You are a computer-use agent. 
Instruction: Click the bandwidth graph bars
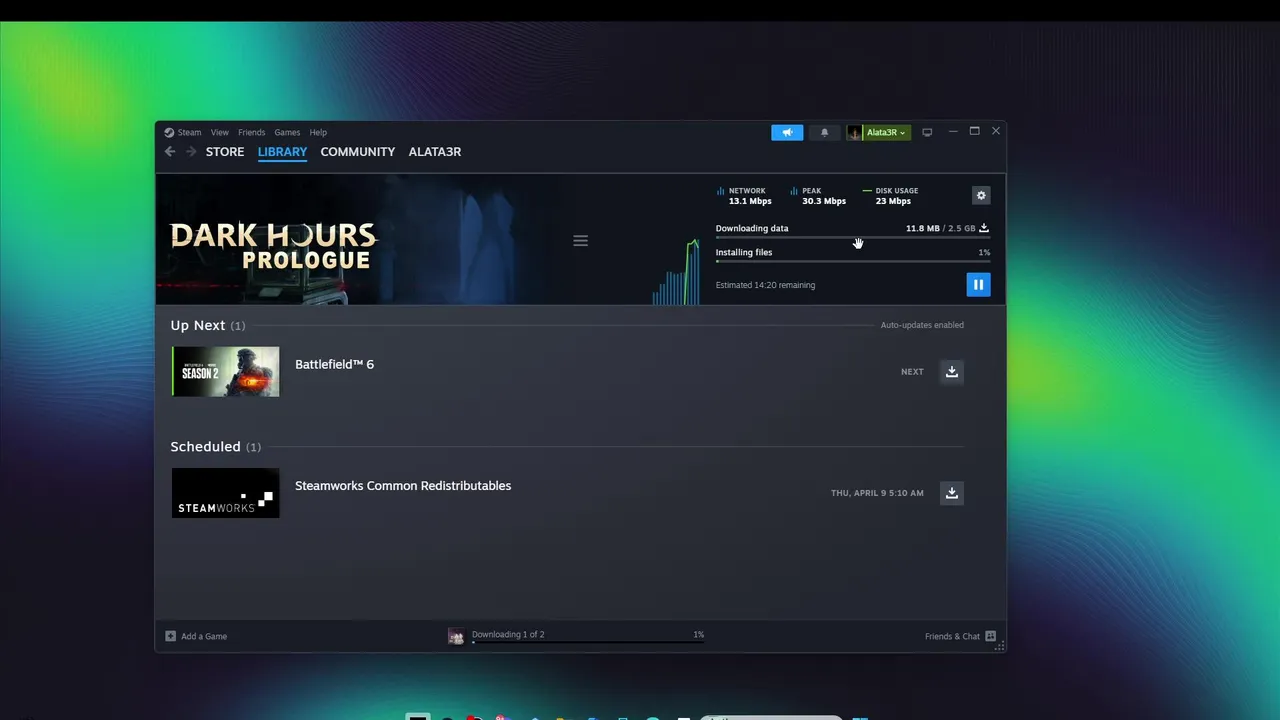point(676,272)
